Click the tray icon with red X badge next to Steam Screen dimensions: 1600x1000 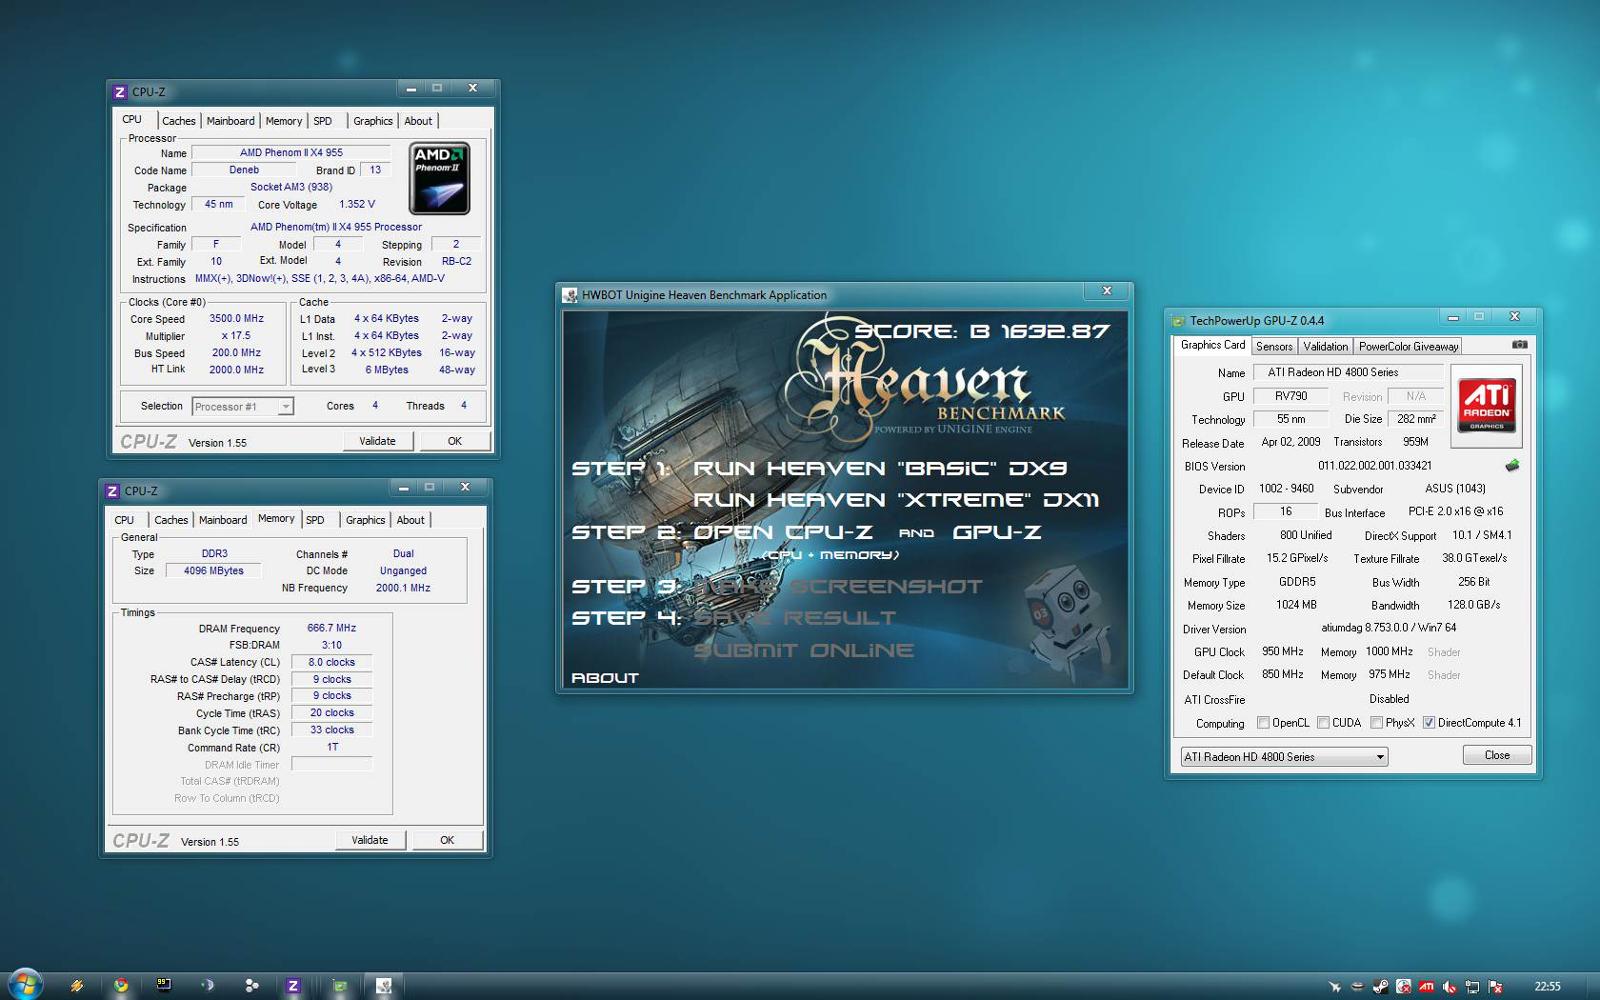[x=1403, y=987]
